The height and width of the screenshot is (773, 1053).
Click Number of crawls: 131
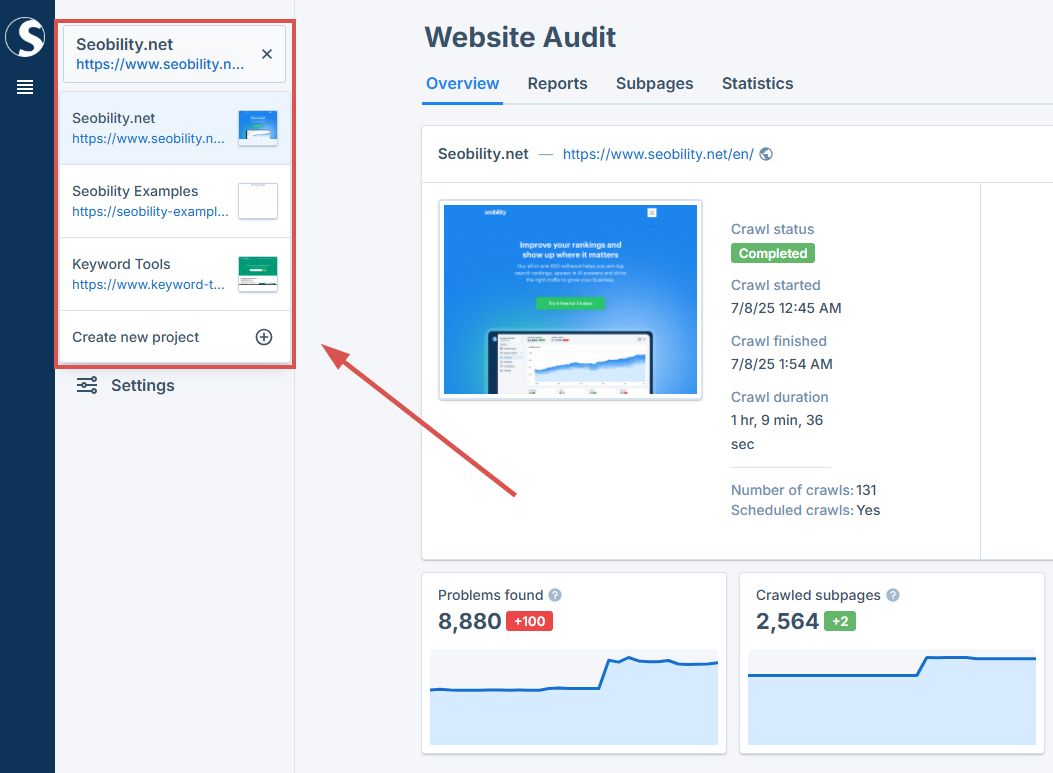point(804,490)
